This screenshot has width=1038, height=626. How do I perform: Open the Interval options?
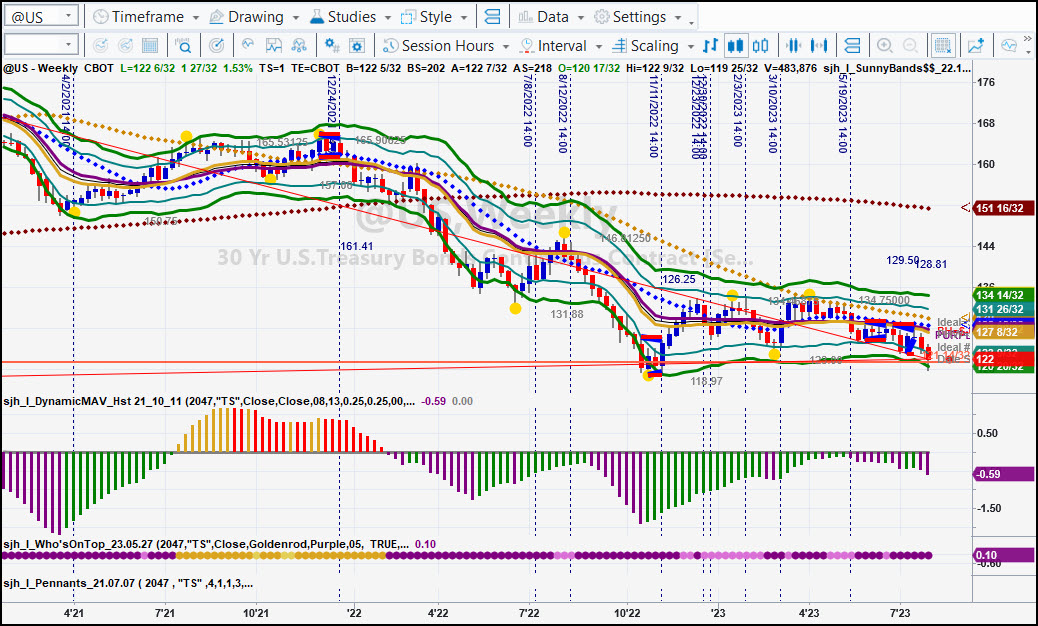[553, 46]
